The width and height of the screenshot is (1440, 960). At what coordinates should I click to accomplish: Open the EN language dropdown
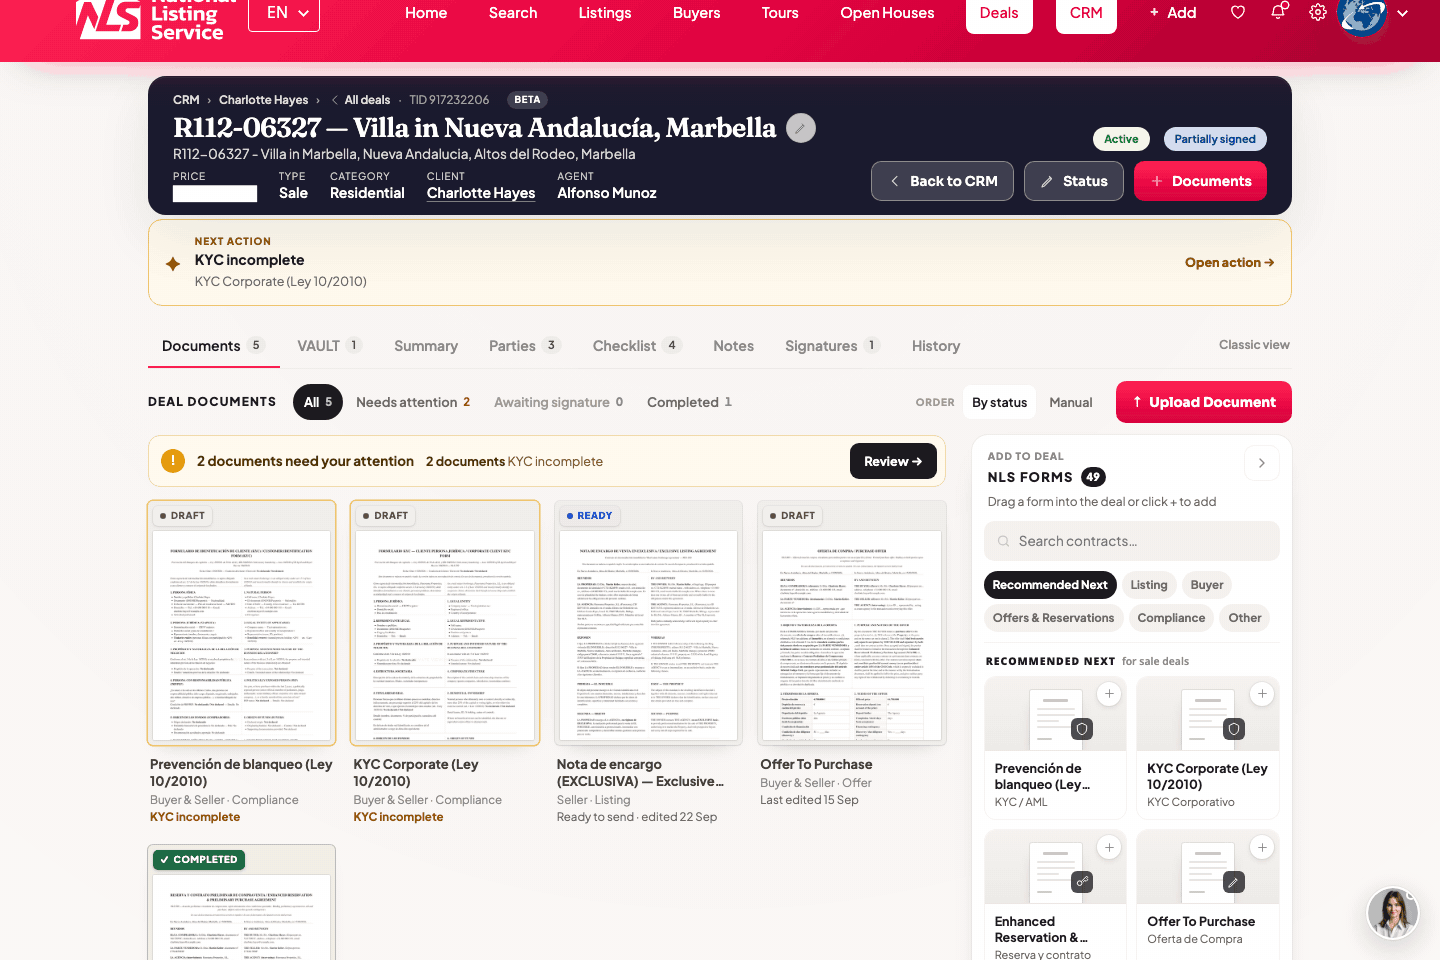285,13
